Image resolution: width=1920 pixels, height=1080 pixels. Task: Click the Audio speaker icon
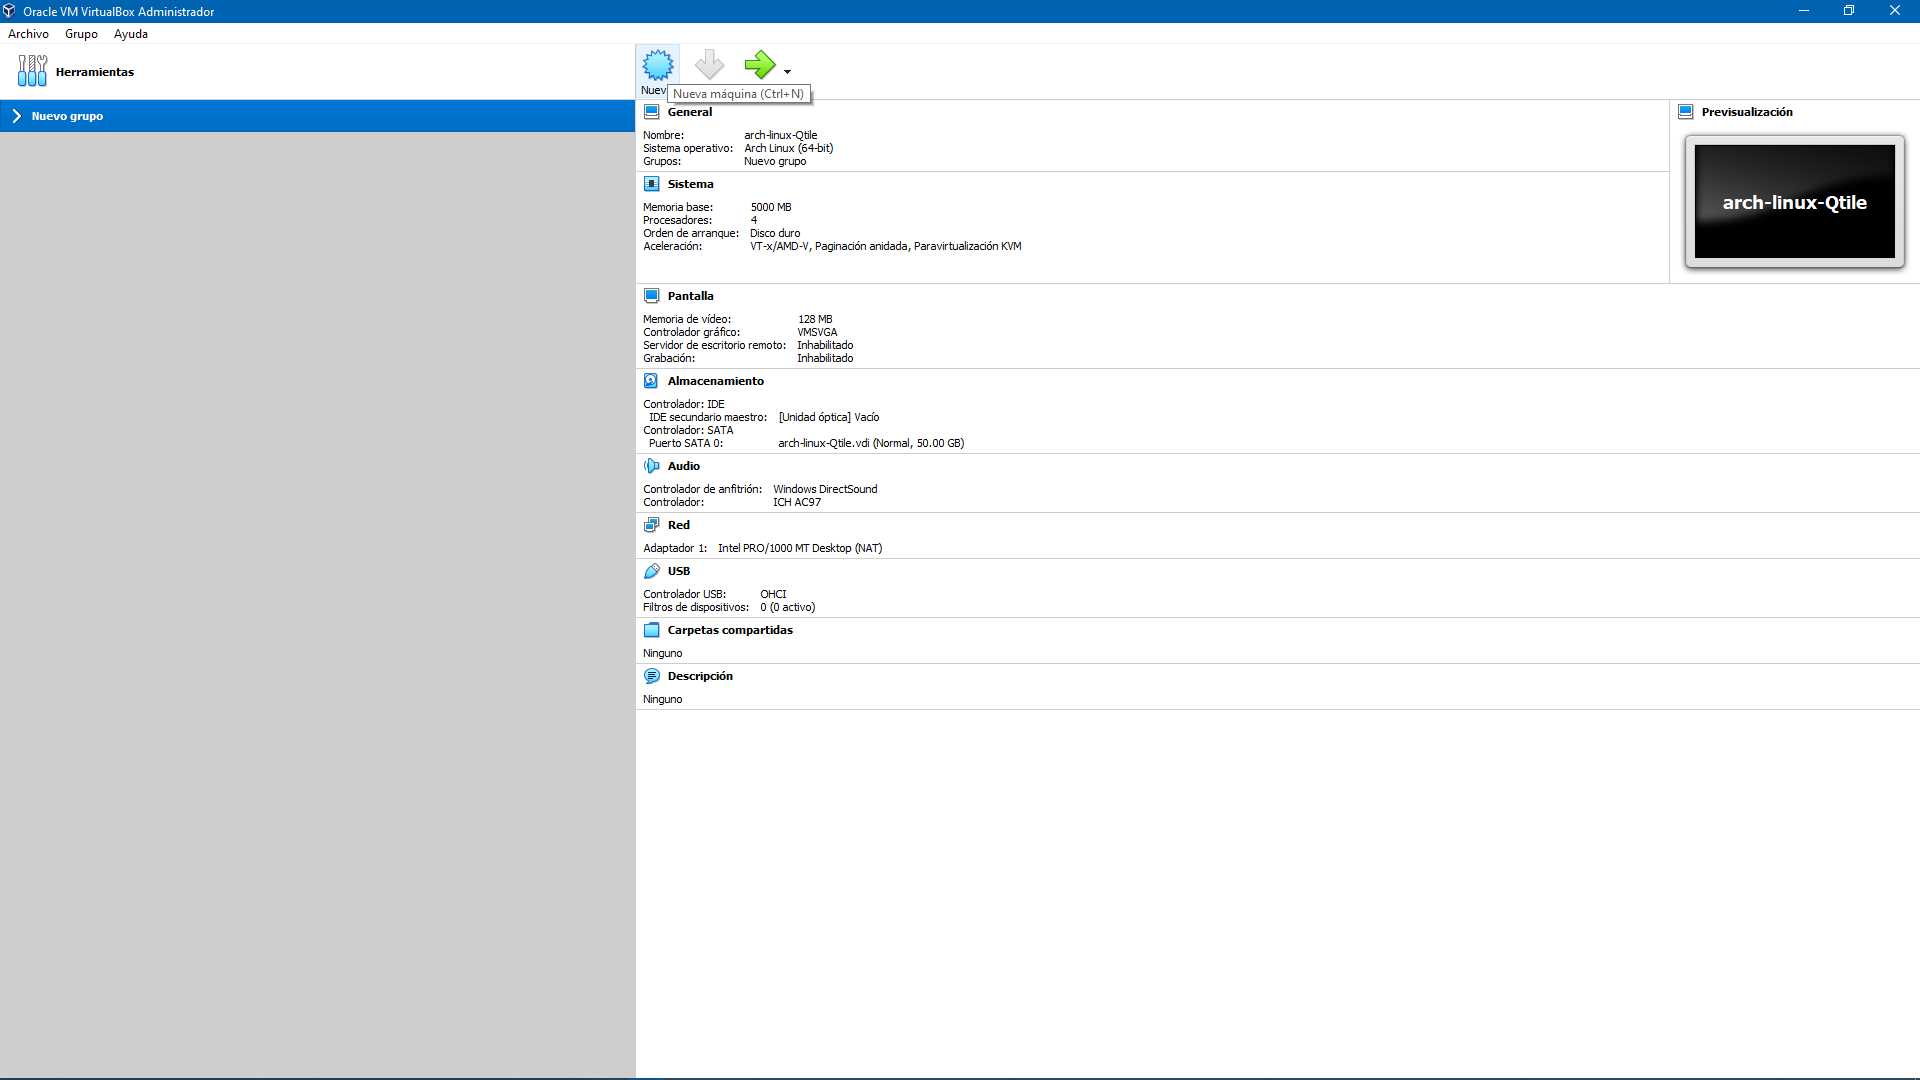651,466
